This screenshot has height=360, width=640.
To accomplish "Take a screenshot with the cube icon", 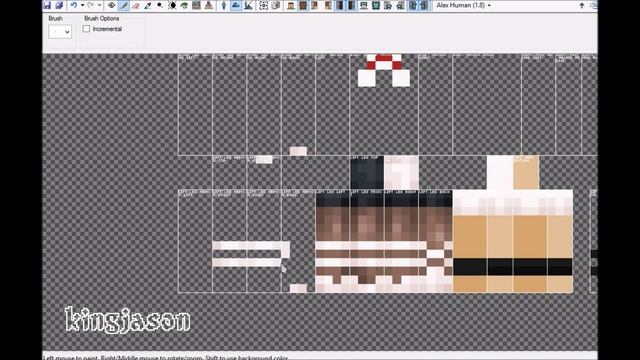I will point(276,5).
